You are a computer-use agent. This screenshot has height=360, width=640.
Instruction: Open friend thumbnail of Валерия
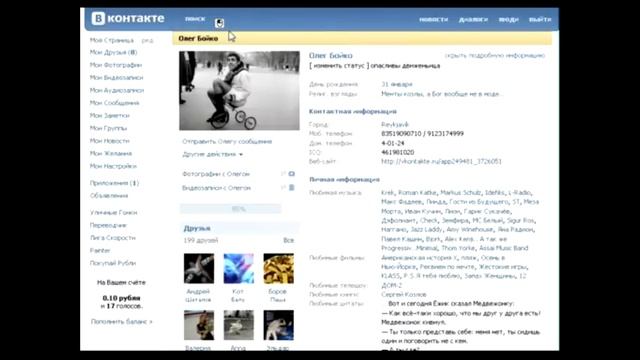coord(199,325)
